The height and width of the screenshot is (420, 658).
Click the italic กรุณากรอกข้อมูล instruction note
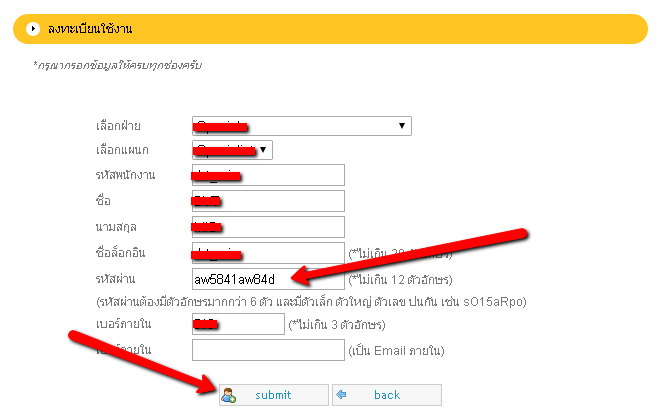tap(118, 65)
